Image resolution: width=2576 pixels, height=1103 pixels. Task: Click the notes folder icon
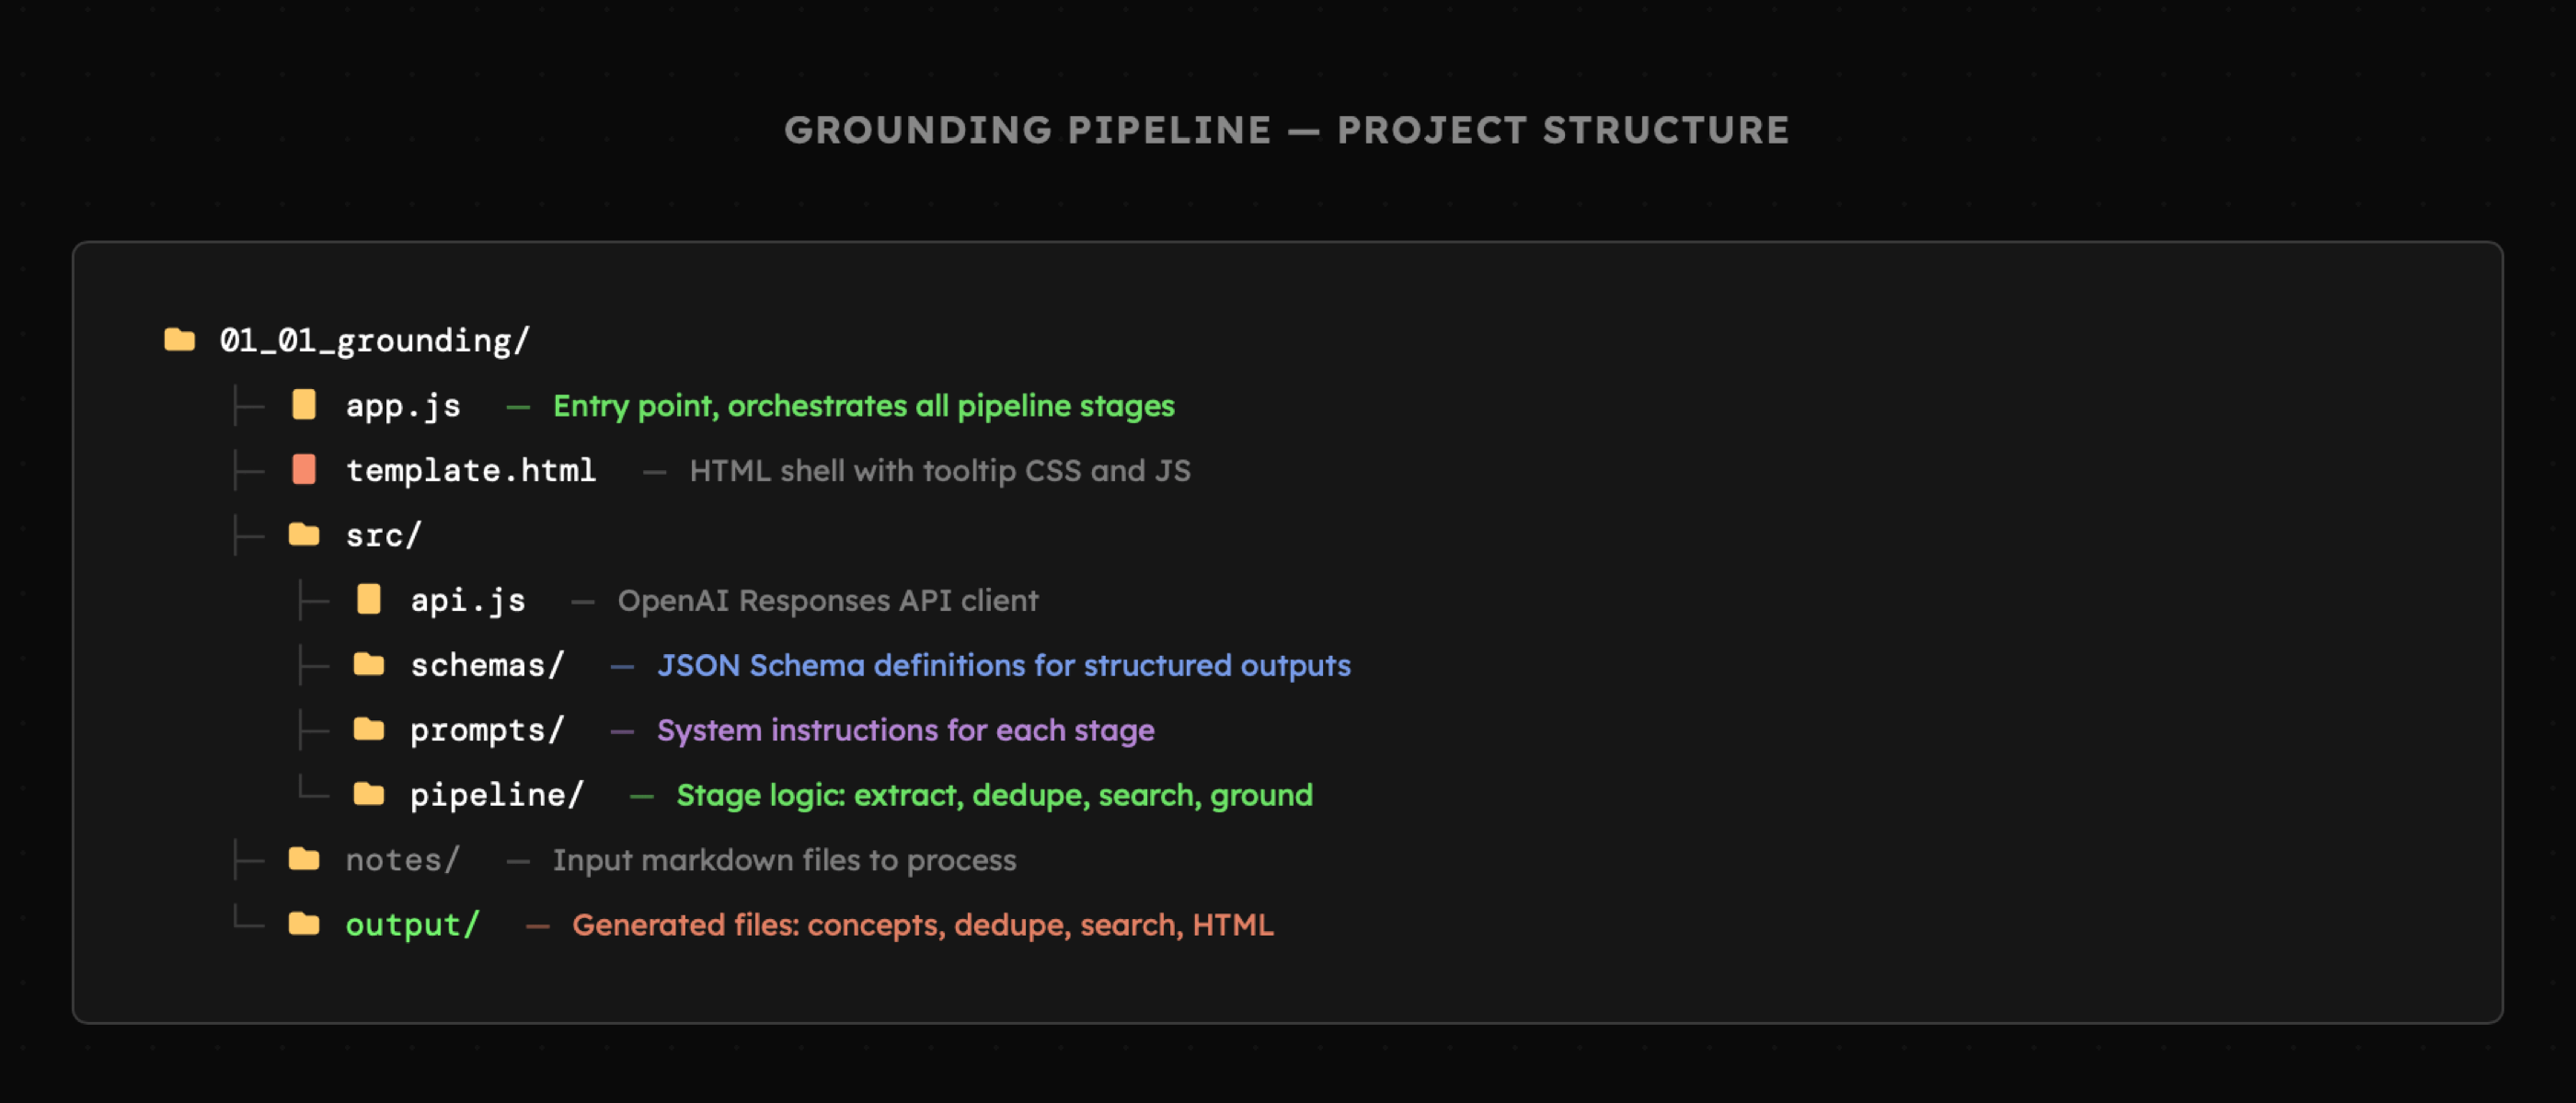coord(304,860)
